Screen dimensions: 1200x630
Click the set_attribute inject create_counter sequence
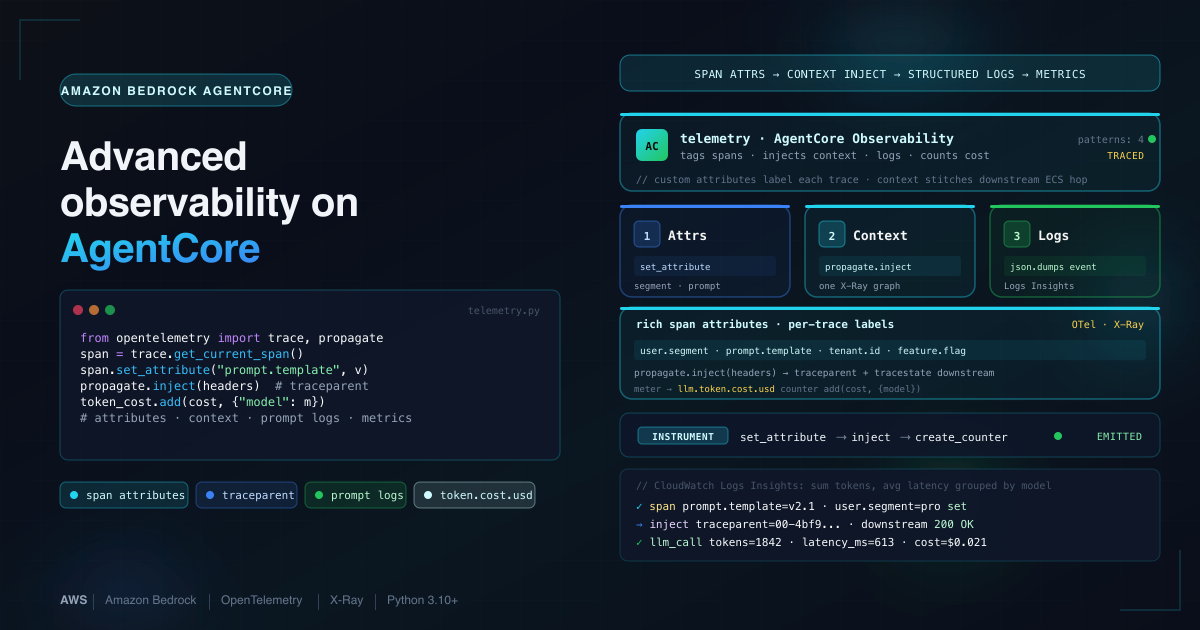tap(874, 437)
